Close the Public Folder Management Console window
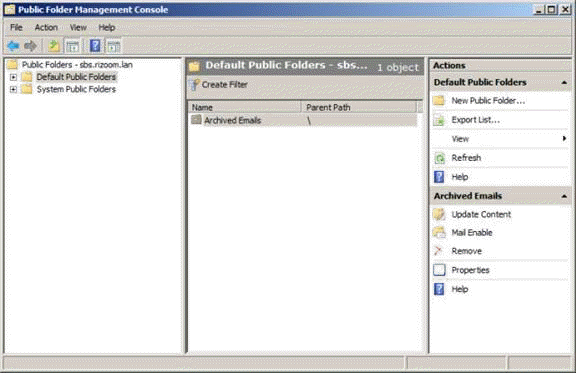The image size is (576, 373). [565, 10]
